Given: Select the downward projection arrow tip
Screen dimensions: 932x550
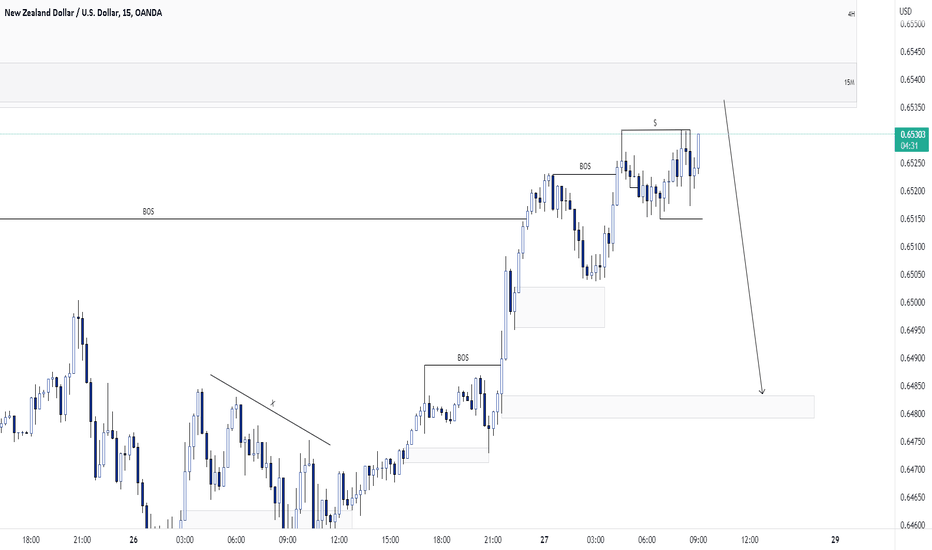Looking at the screenshot, I should point(762,391).
